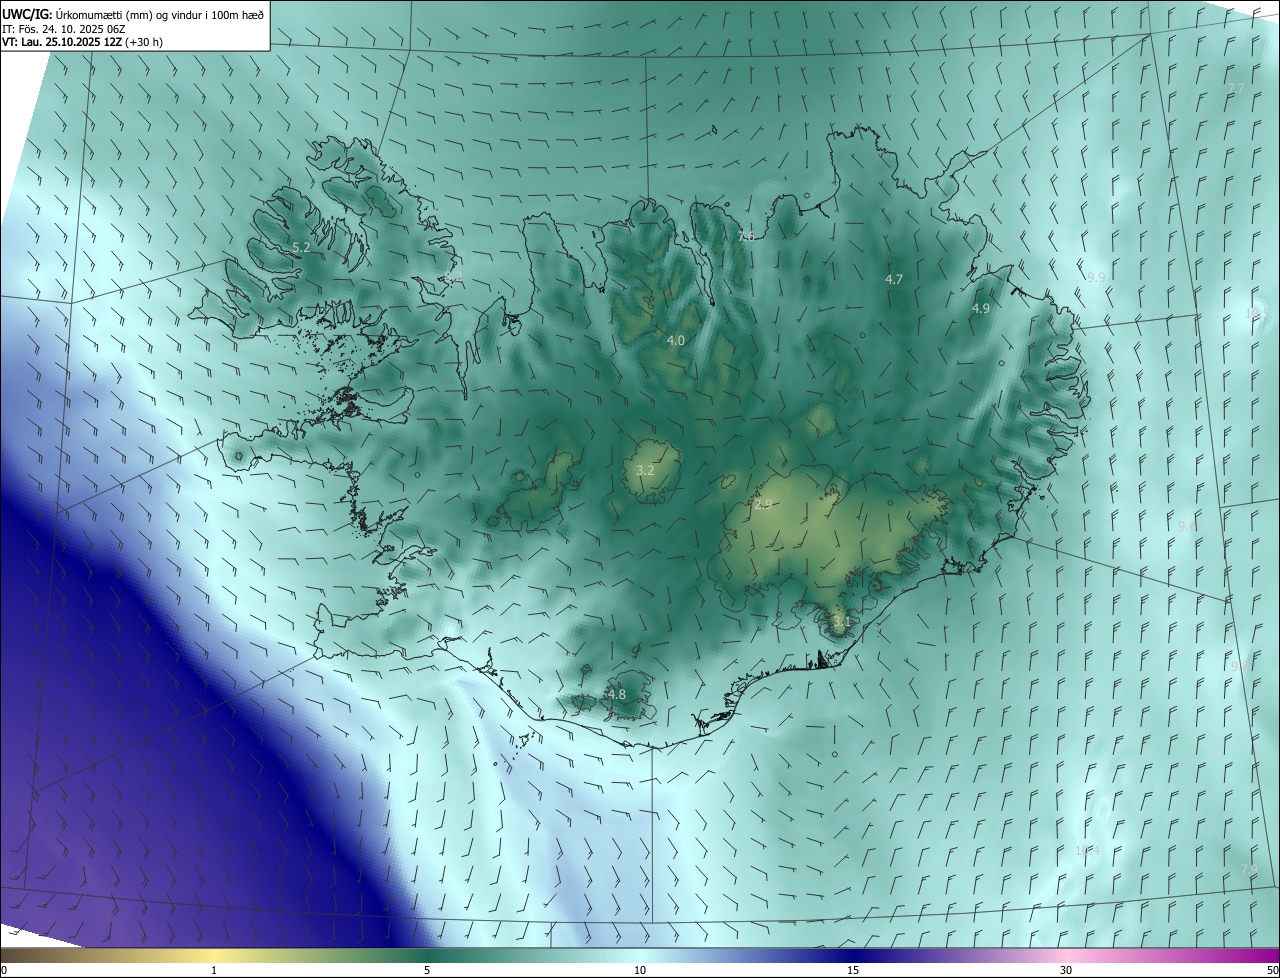Click the 3.2 value on the central glacier
Screen dimensions: 1280x978
coord(645,470)
